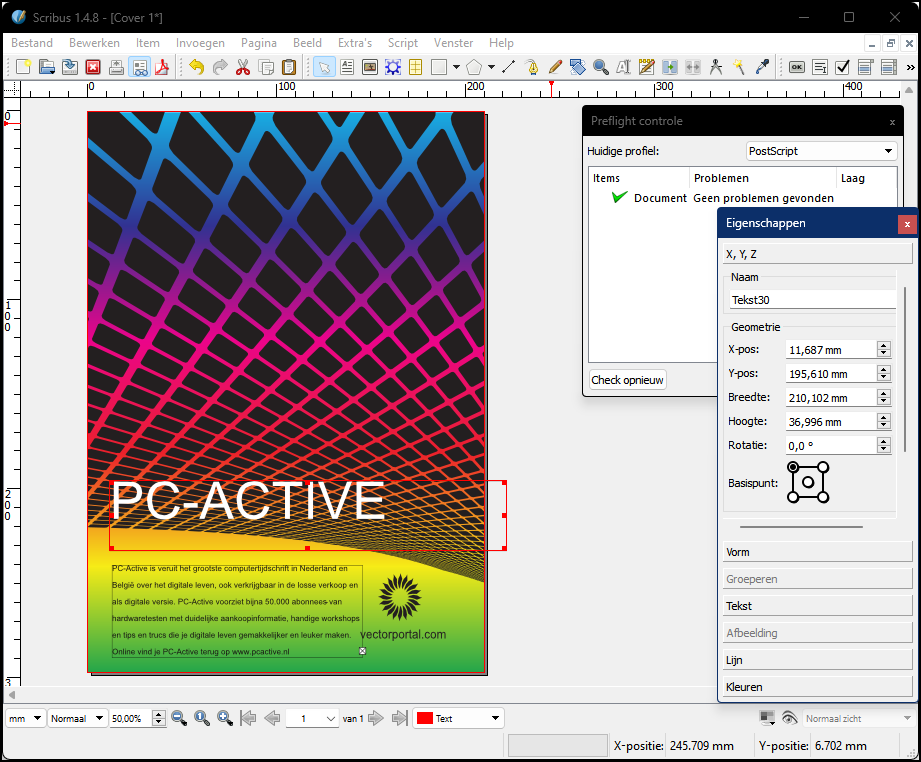Select the Zoom magnifier tool in toolbar
Viewport: 921px width, 762px height.
click(x=601, y=67)
